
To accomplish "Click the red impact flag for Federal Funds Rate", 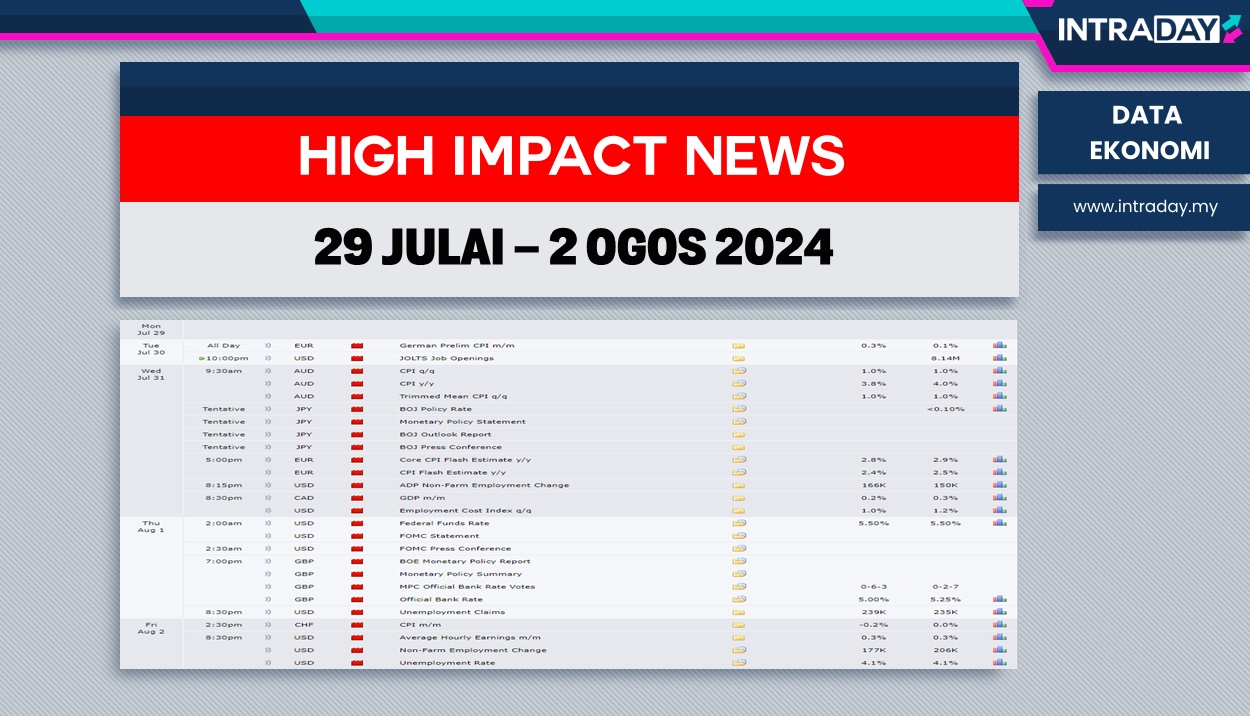I will 356,523.
